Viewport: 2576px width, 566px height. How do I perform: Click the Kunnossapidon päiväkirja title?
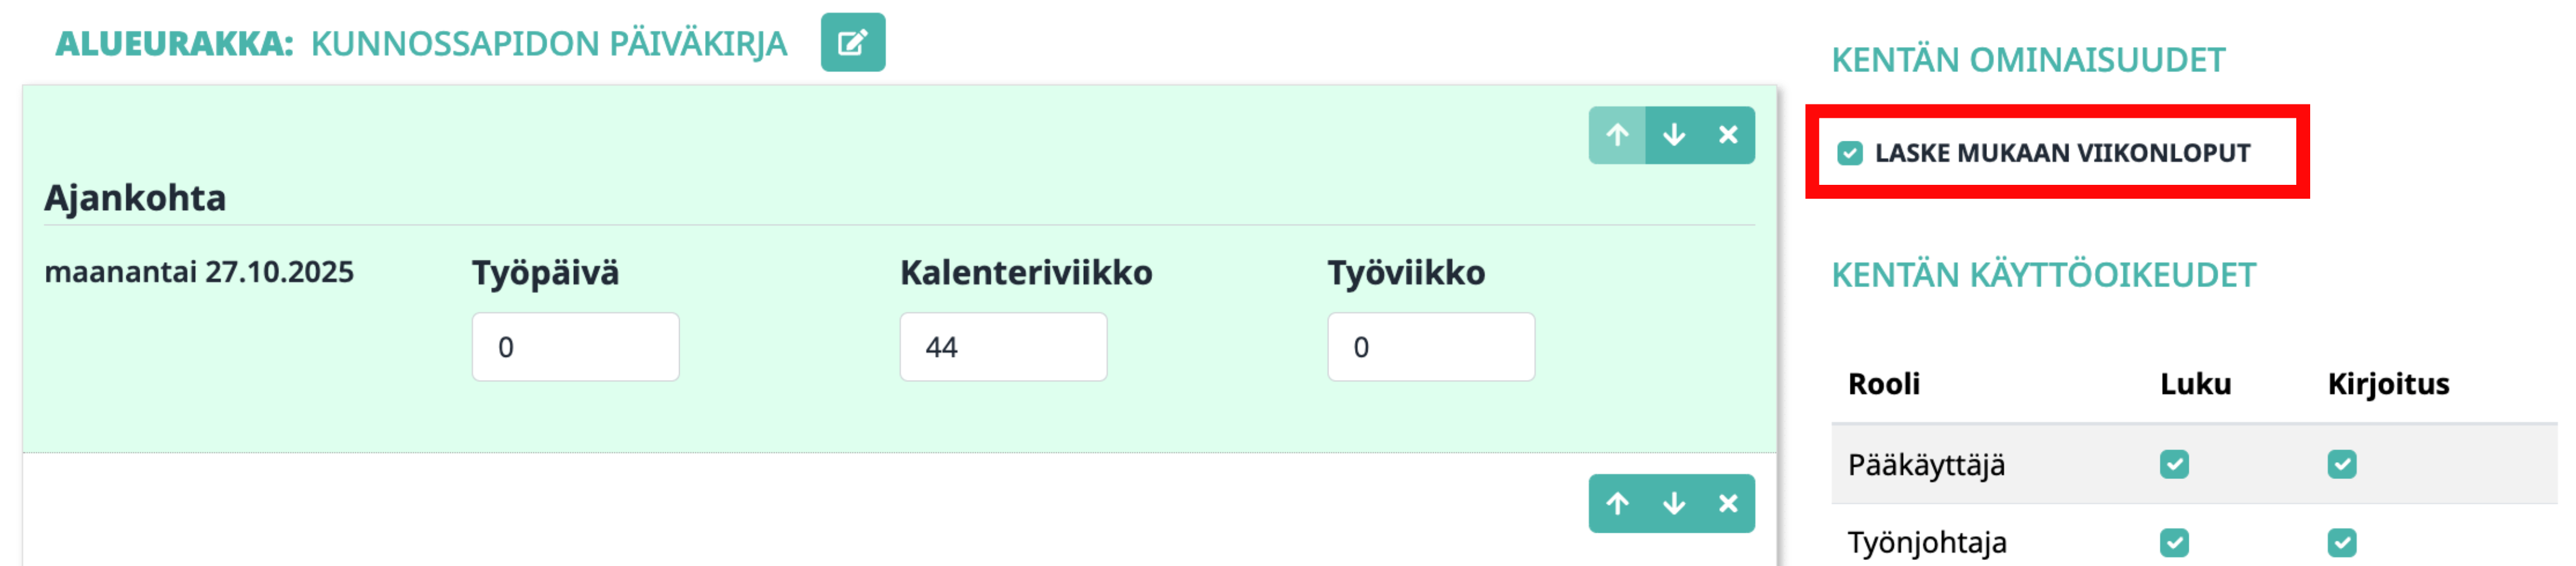pyautogui.click(x=548, y=44)
